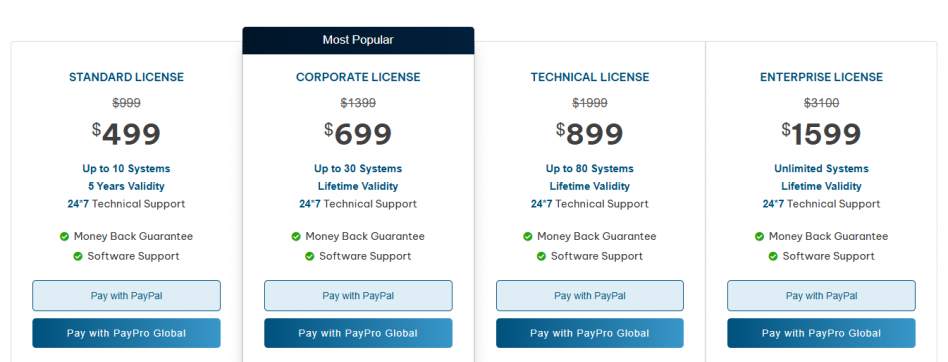Select the Most Popular banner

358,40
